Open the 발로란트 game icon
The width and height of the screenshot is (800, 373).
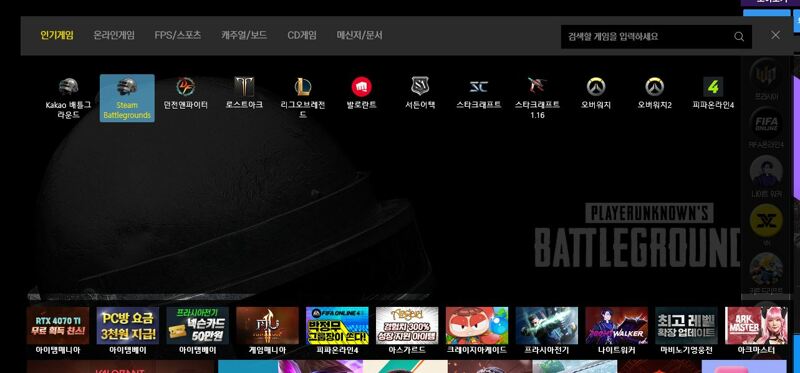361,94
